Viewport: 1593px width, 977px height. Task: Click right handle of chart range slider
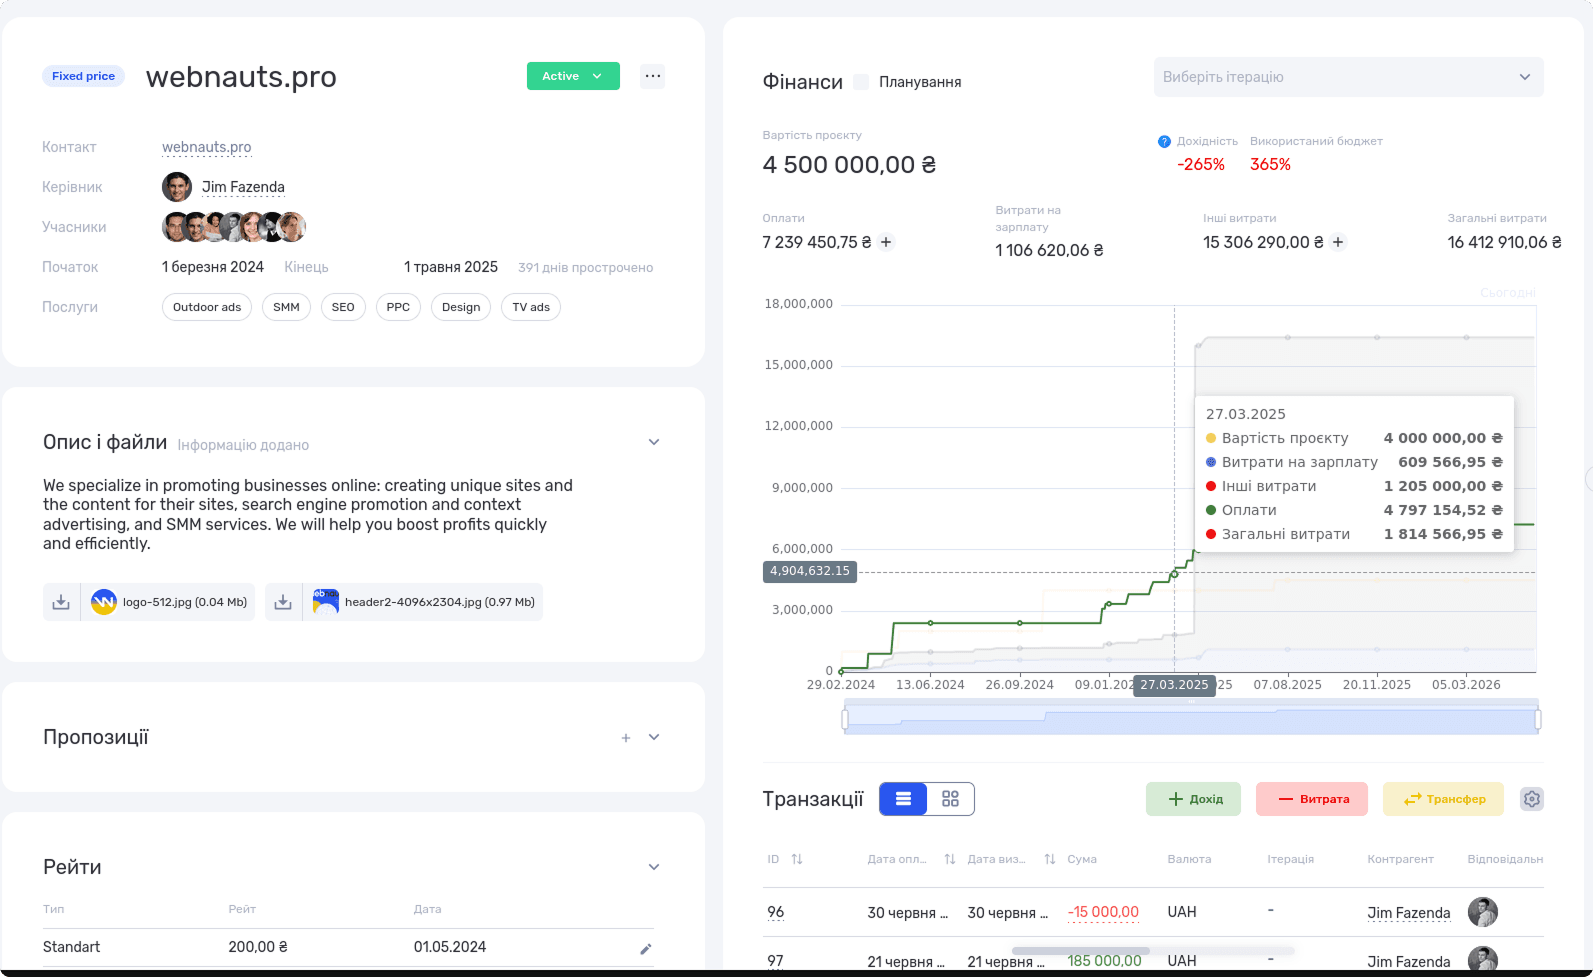(1538, 719)
